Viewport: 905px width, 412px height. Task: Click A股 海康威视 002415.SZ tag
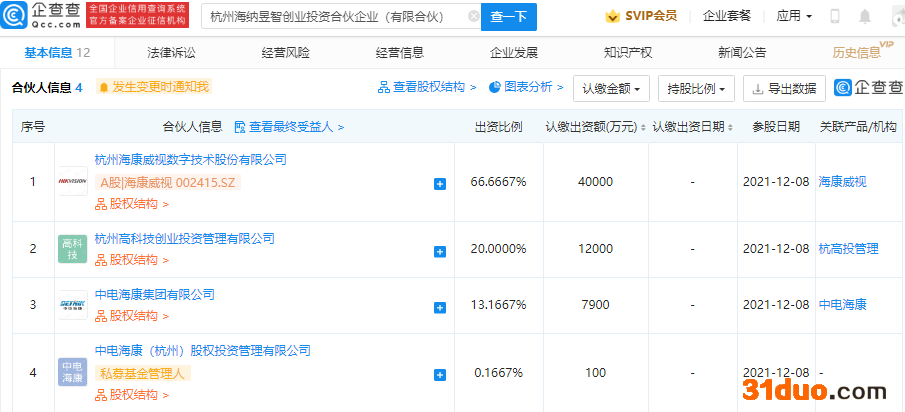(x=168, y=182)
